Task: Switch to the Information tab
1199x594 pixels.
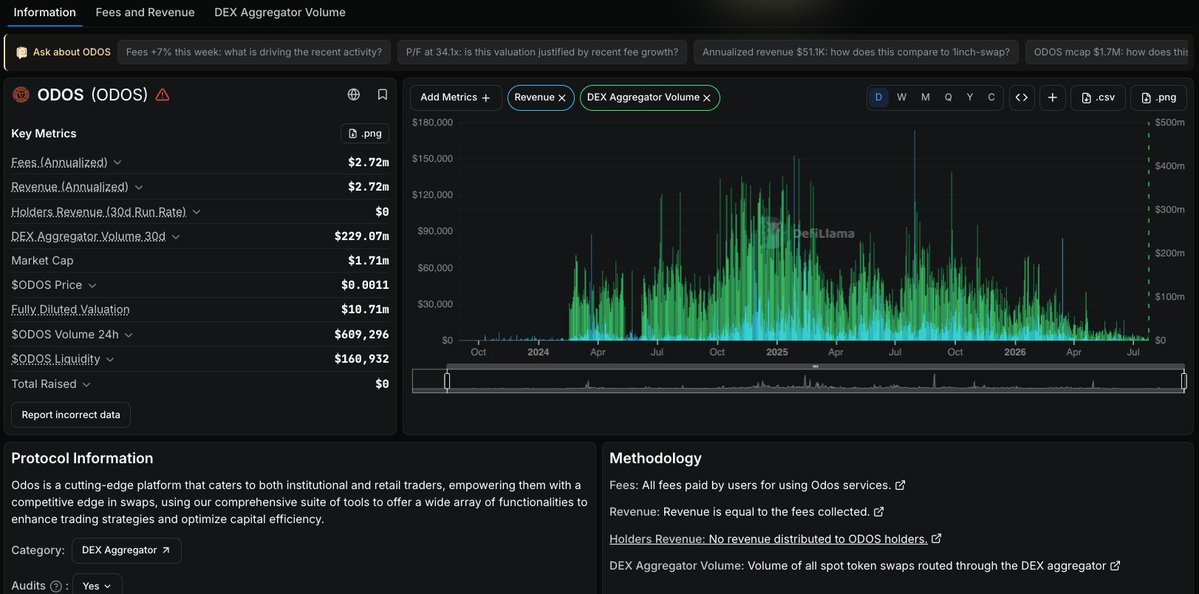Action: click(44, 12)
